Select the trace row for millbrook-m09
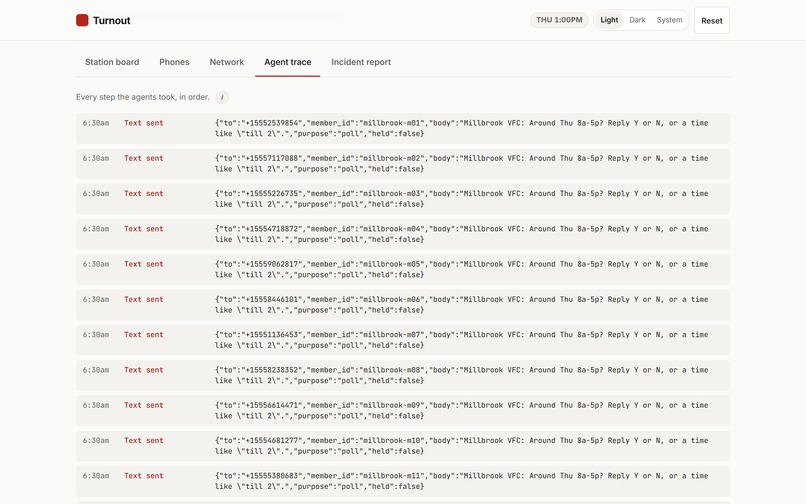This screenshot has height=504, width=806. point(402,410)
